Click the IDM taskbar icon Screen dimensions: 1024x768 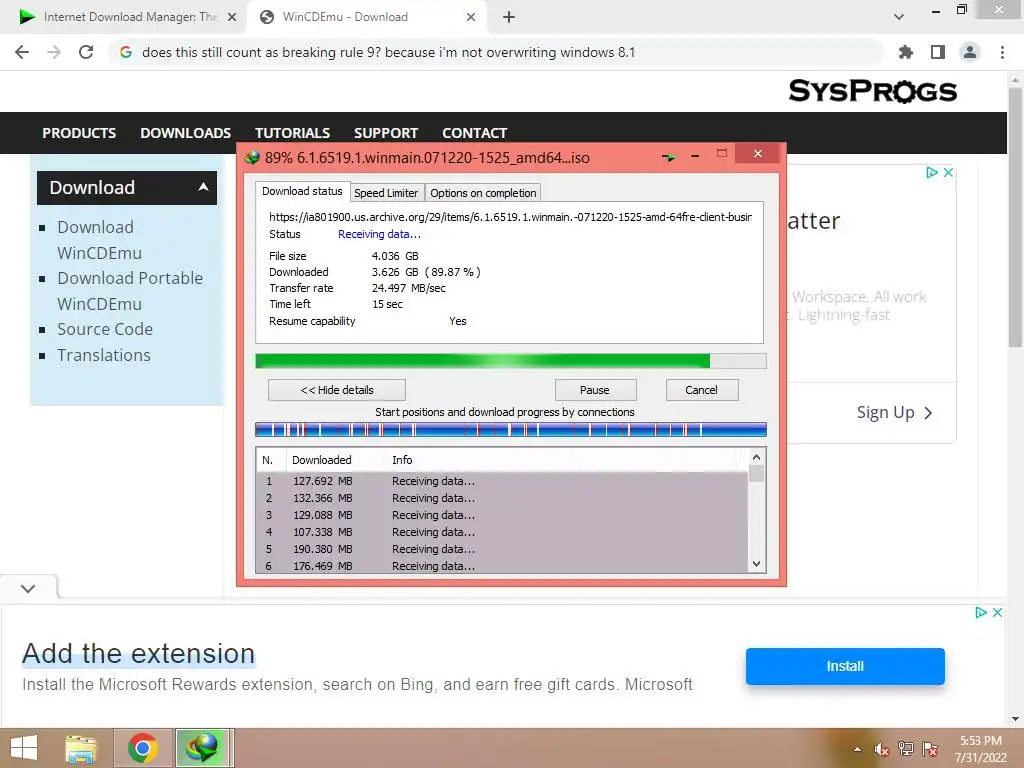pos(202,748)
